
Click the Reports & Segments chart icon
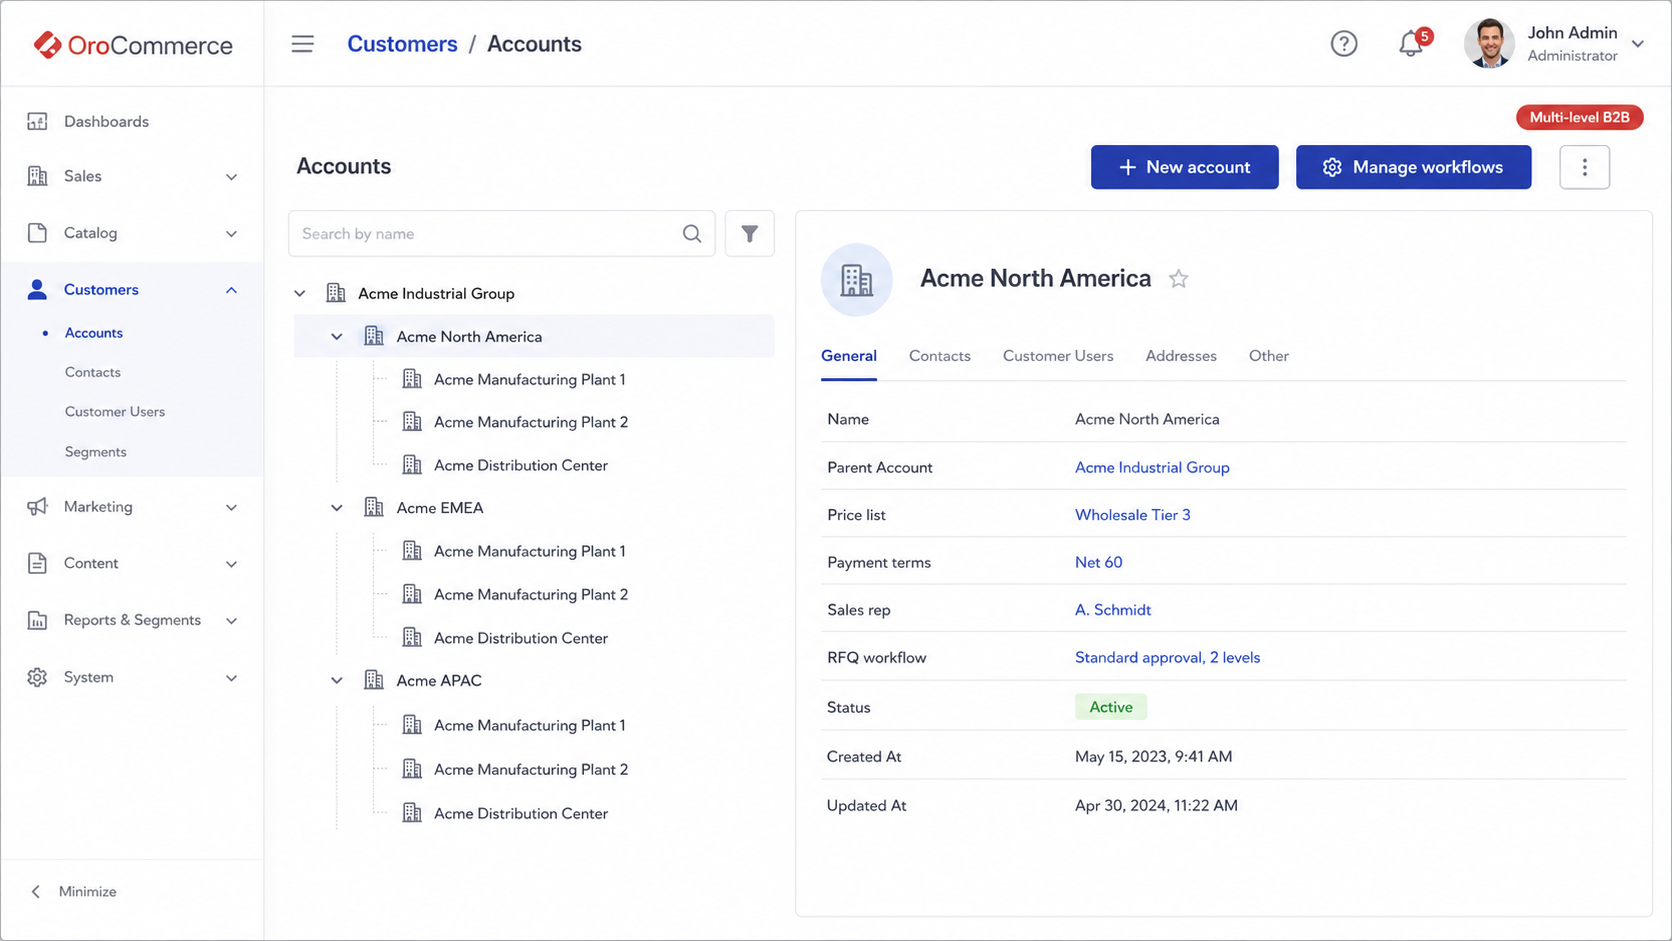pyautogui.click(x=37, y=620)
